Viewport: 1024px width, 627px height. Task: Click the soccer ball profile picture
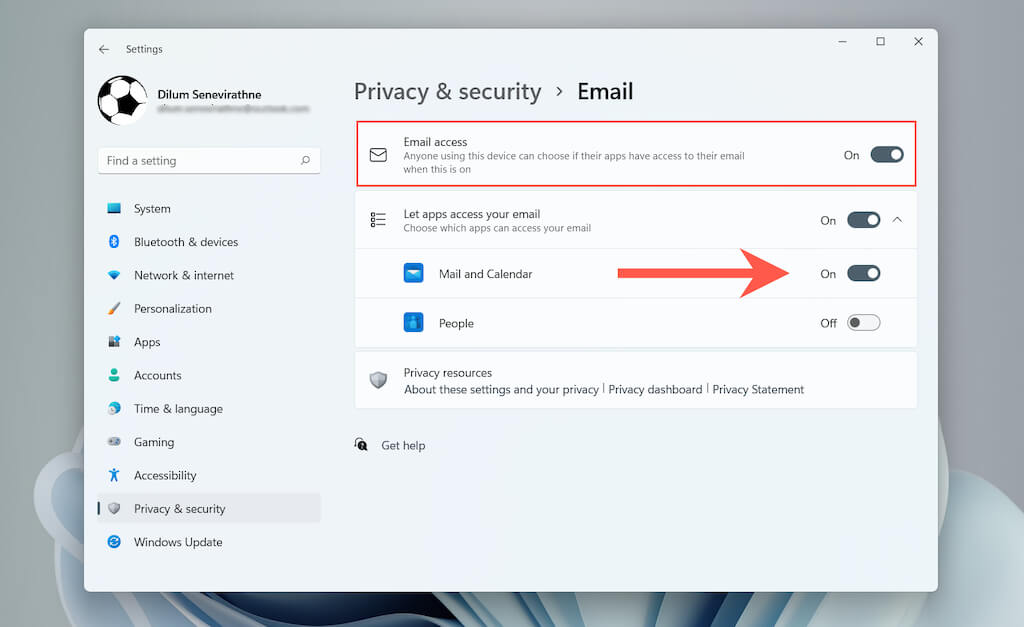(x=122, y=101)
